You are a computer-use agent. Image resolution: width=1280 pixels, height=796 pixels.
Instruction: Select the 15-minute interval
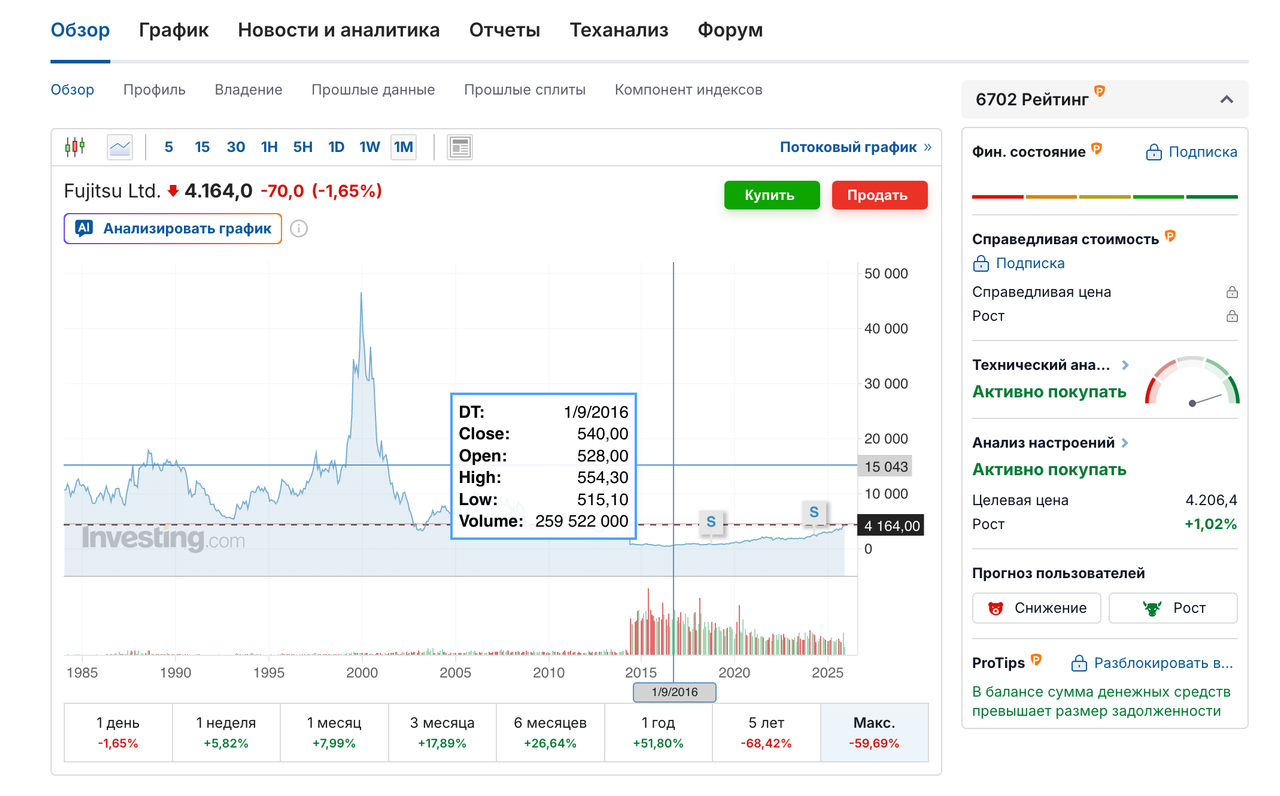coord(202,147)
